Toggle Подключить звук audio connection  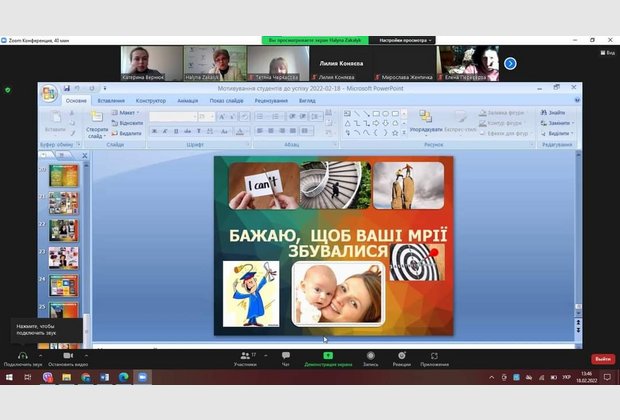(22, 357)
